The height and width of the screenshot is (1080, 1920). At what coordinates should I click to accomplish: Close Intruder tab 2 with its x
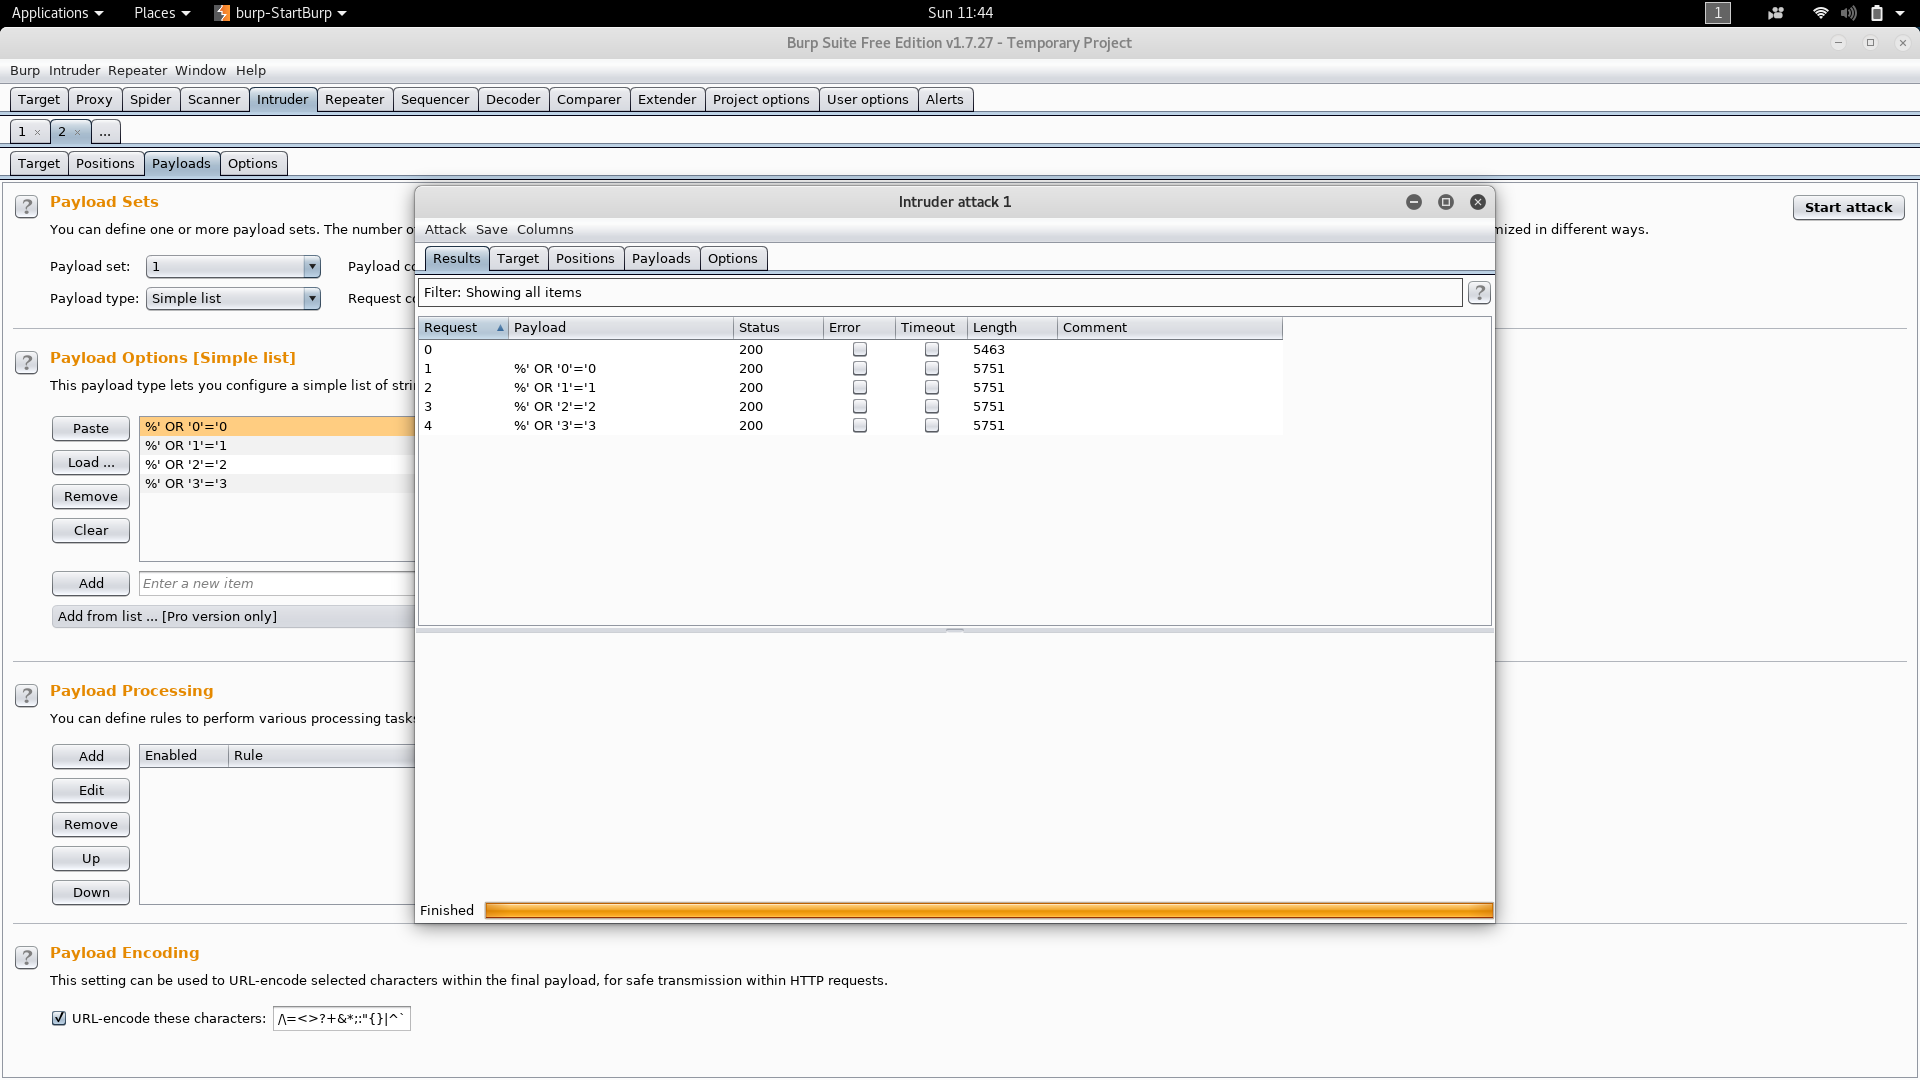pyautogui.click(x=77, y=132)
